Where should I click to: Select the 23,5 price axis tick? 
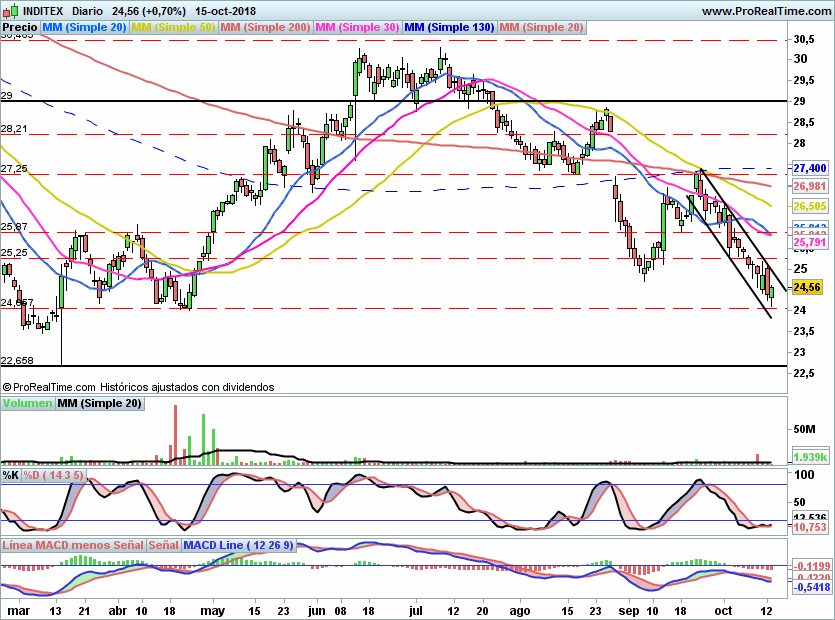(x=804, y=331)
